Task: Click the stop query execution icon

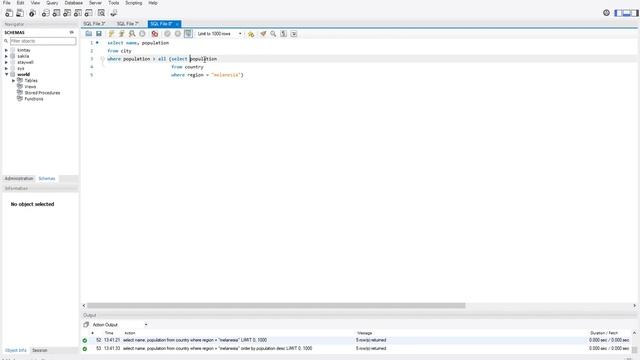Action: click(142, 34)
